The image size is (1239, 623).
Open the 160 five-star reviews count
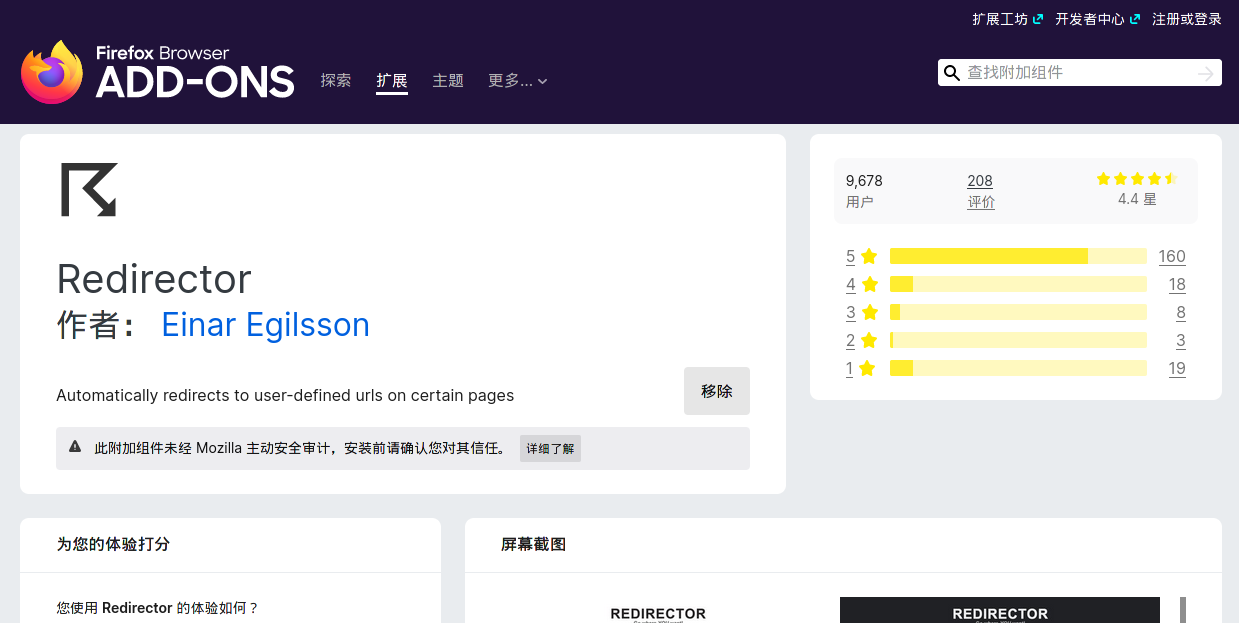coord(1172,256)
